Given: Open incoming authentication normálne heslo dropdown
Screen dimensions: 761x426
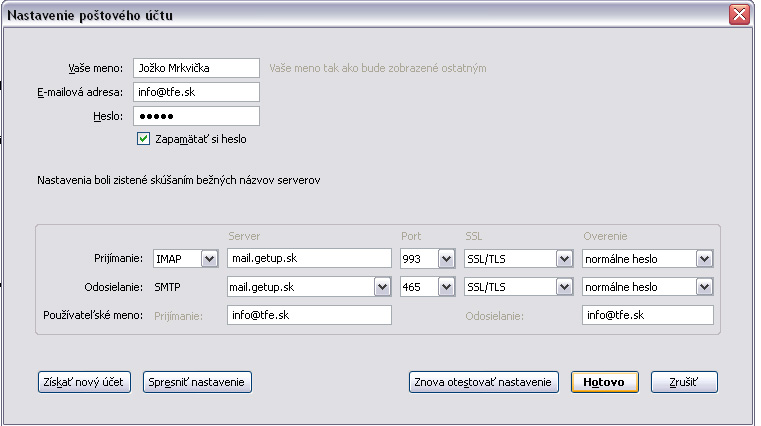Looking at the screenshot, I should click(705, 259).
